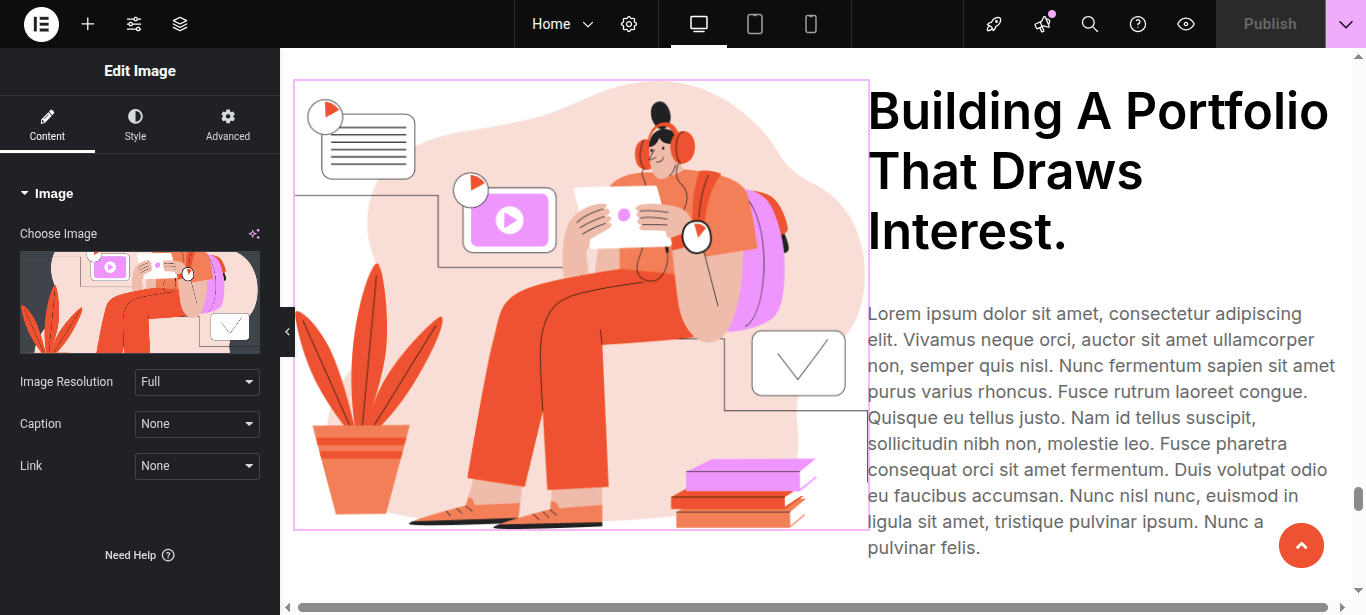
Task: Click the help question mark icon
Action: click(x=1138, y=24)
